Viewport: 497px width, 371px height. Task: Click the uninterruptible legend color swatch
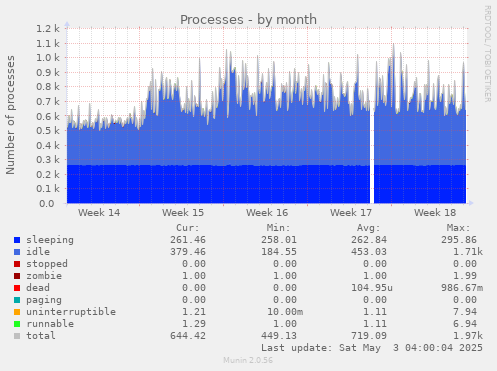[x=17, y=312]
